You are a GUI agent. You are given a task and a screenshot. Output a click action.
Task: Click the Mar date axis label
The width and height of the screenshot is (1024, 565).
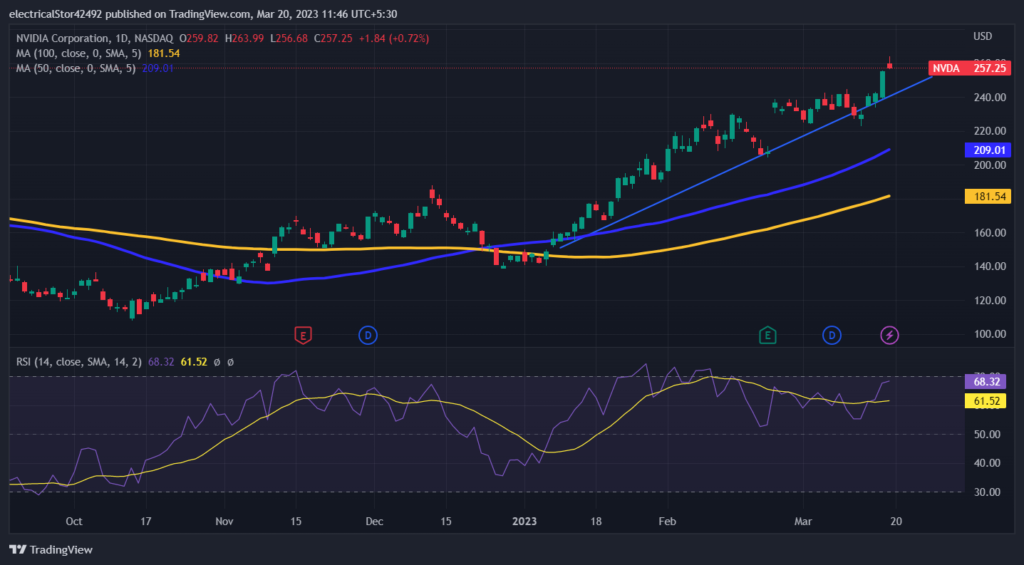(x=803, y=521)
